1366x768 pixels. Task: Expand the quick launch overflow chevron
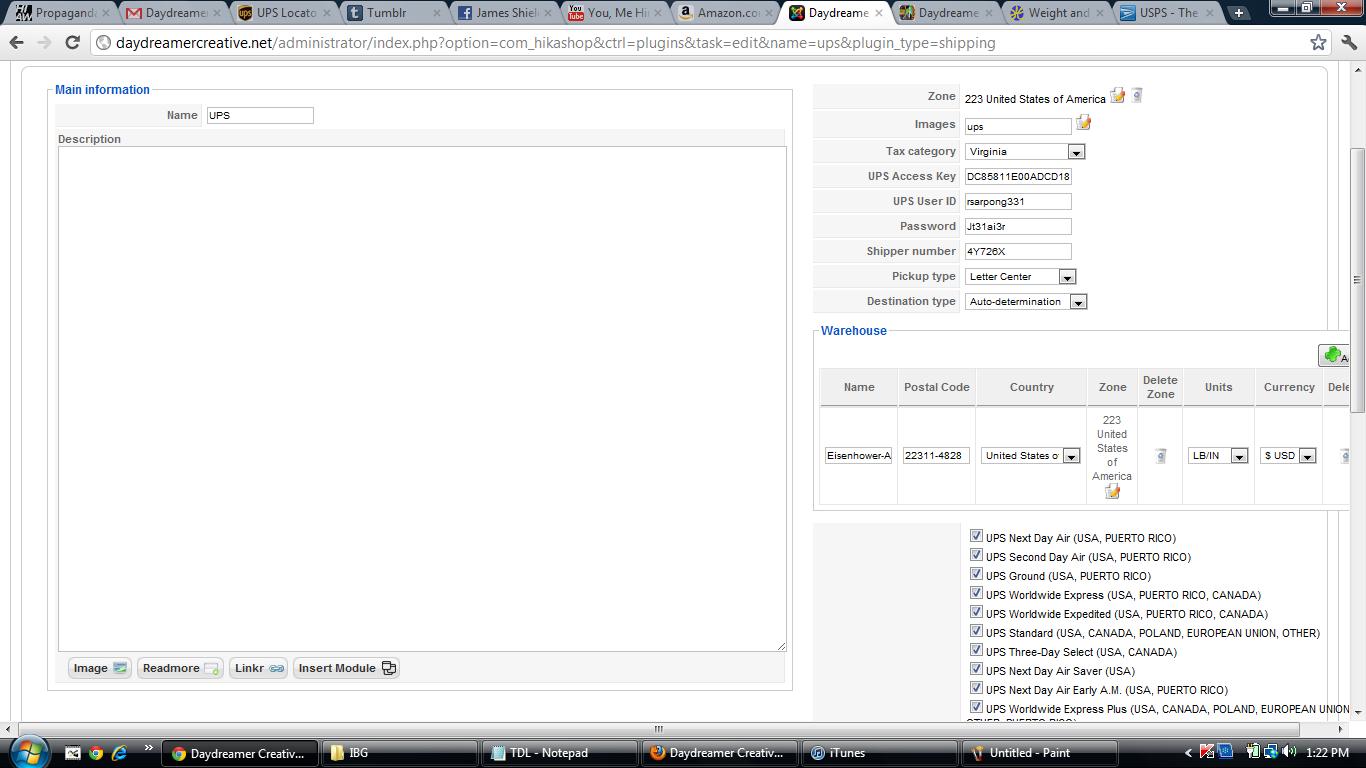pos(149,748)
